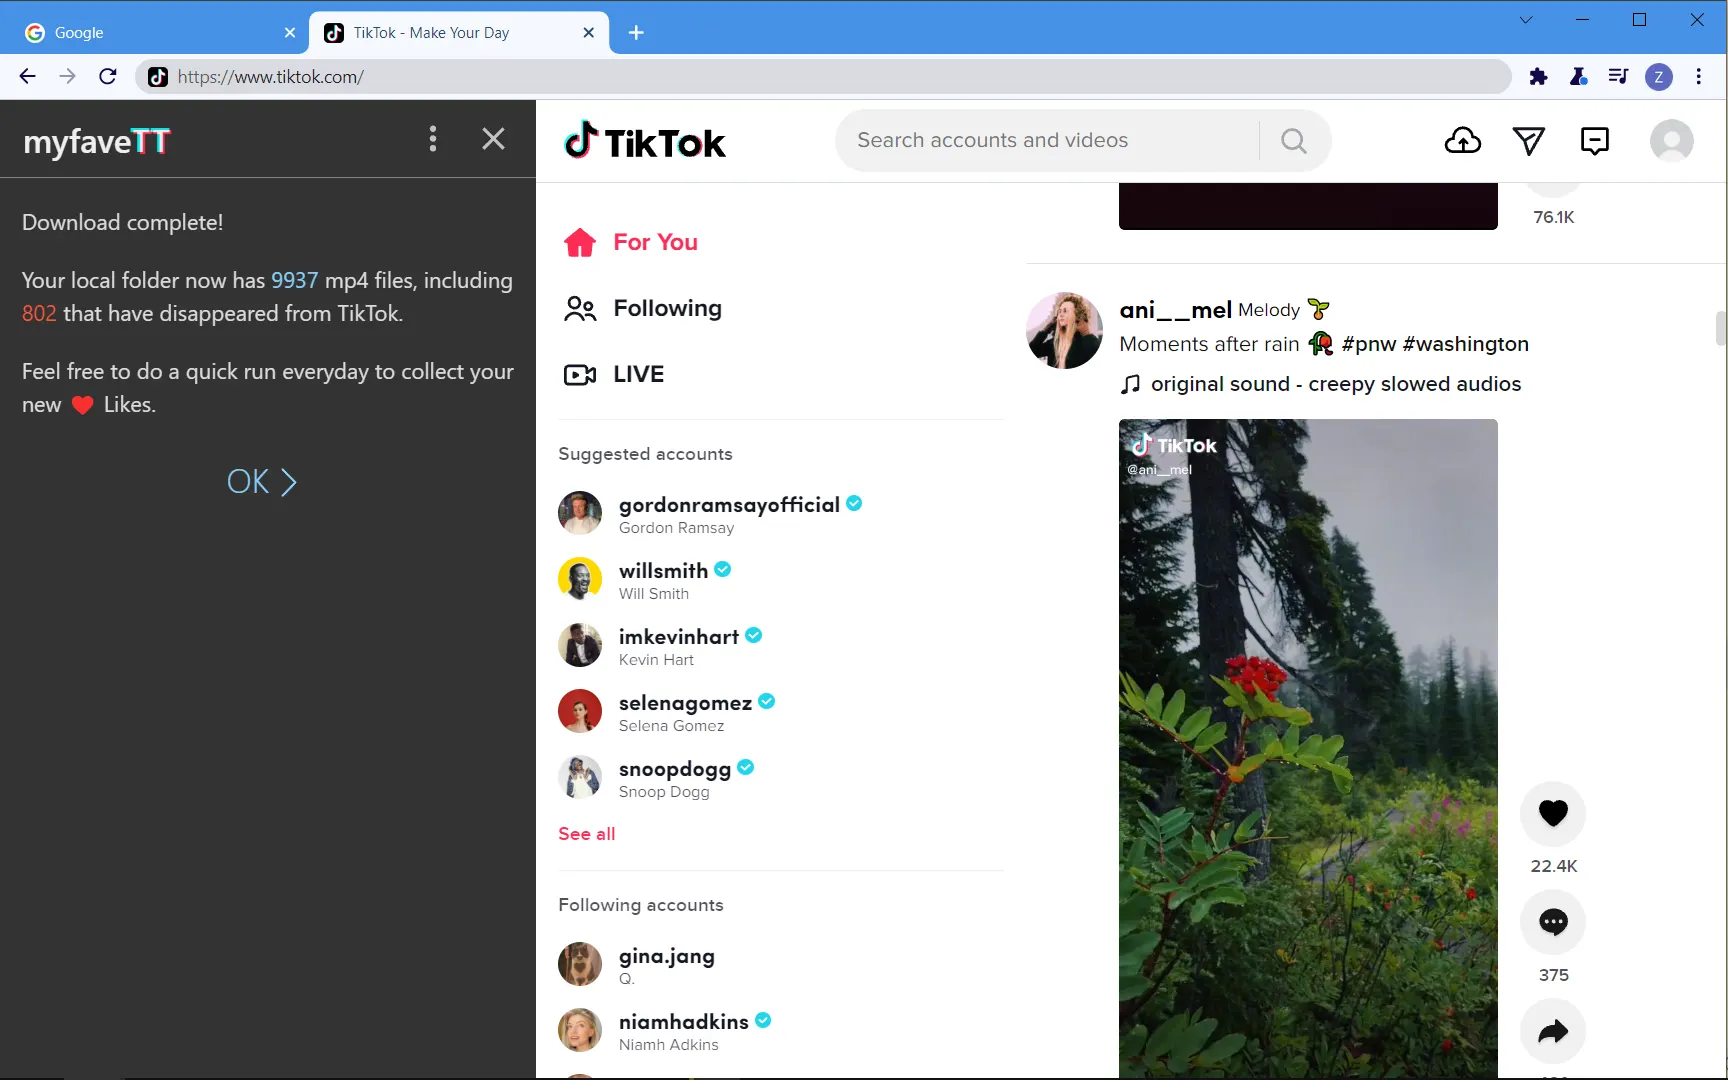The height and width of the screenshot is (1080, 1728).
Task: Open direct messages with the paper plane icon
Action: [1529, 140]
